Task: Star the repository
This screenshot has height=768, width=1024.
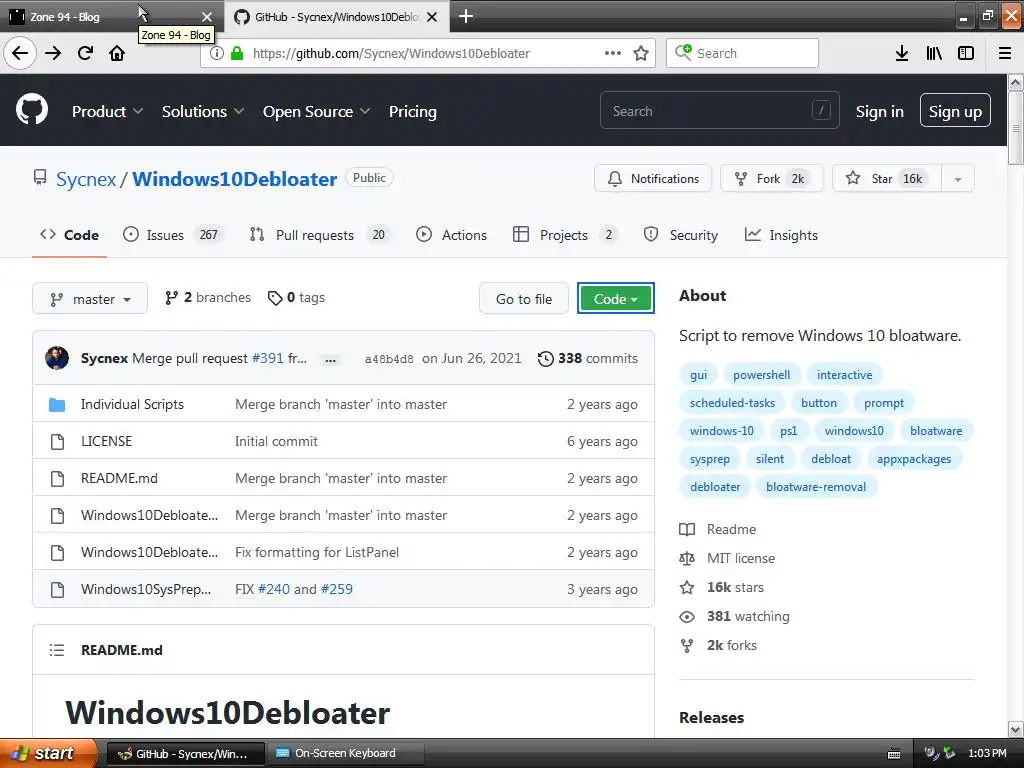Action: click(887, 179)
